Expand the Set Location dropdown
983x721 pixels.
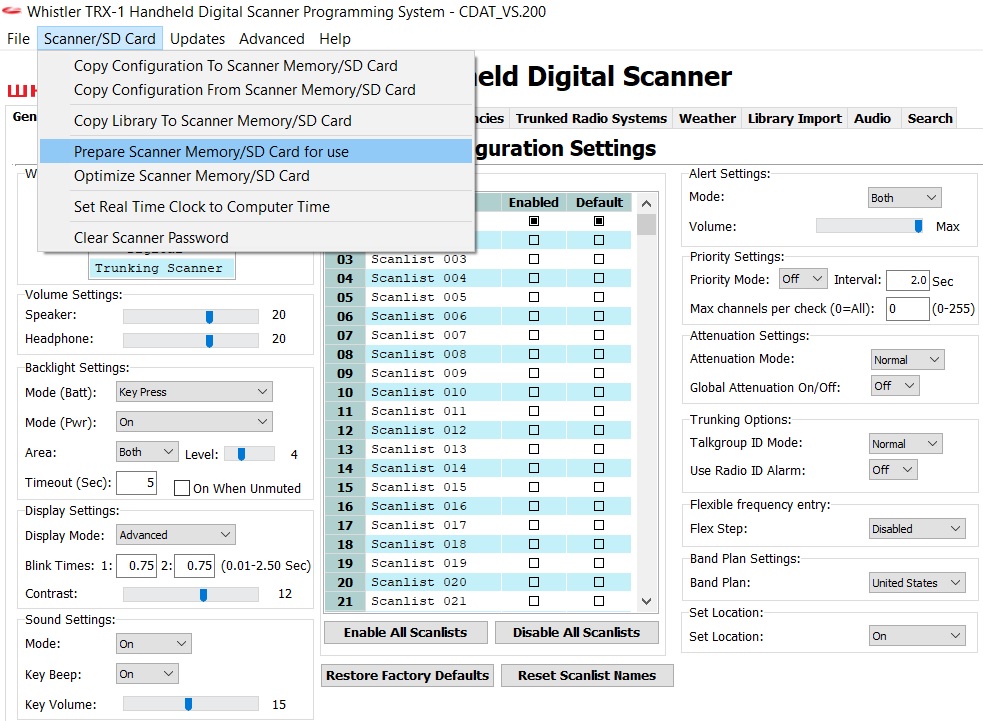[x=917, y=636]
